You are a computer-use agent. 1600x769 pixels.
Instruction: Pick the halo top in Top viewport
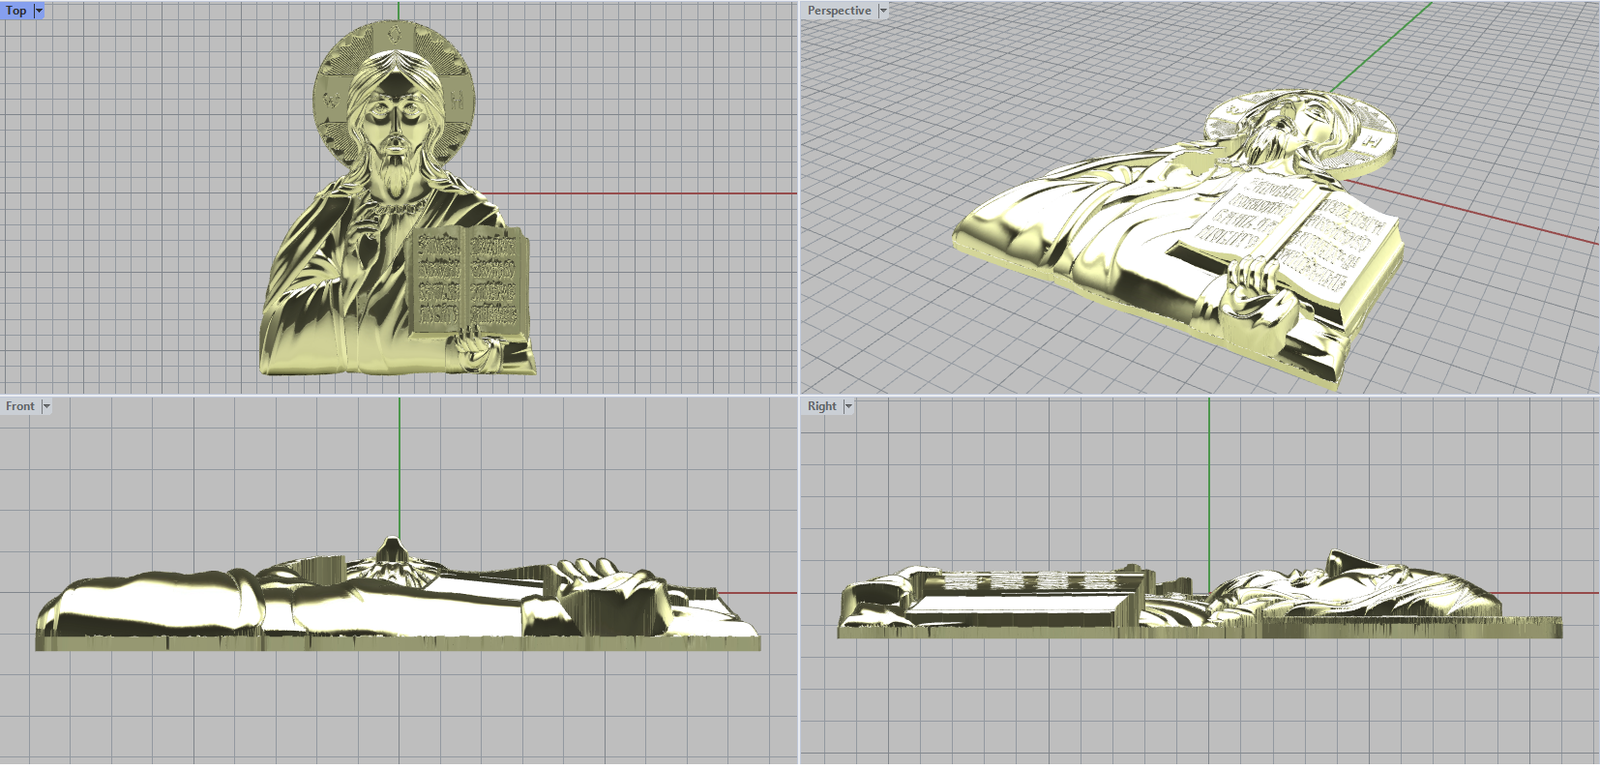(396, 32)
